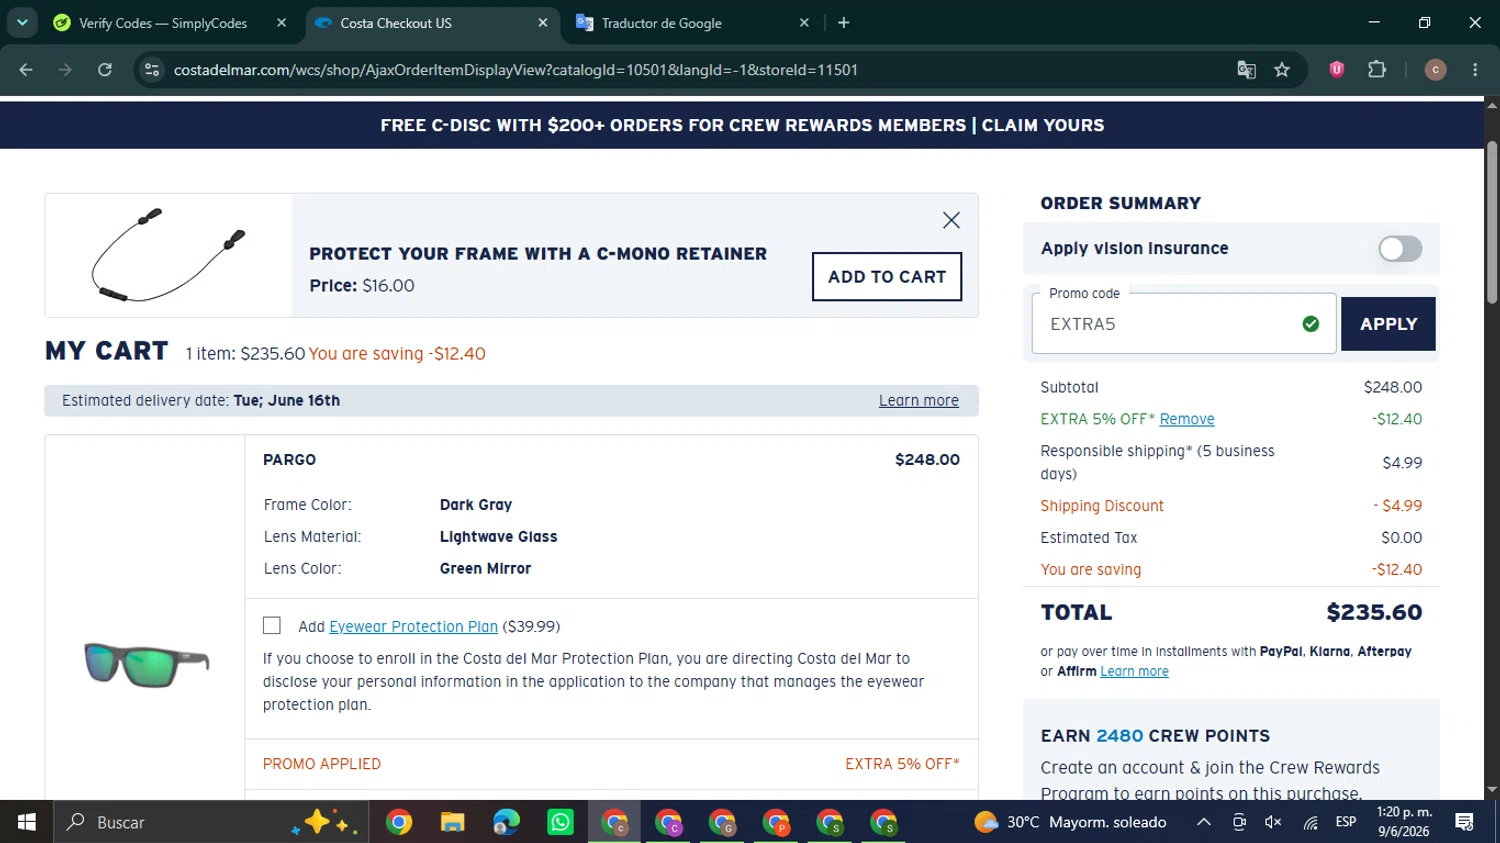This screenshot has height=843, width=1500.
Task: Click the browser forward arrow
Action: click(x=65, y=70)
